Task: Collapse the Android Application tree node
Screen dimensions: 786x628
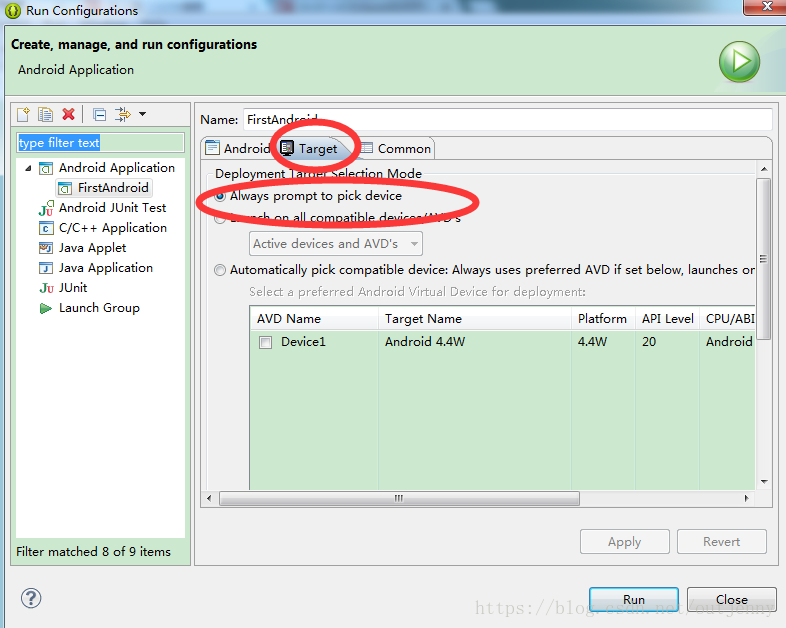Action: tap(29, 168)
